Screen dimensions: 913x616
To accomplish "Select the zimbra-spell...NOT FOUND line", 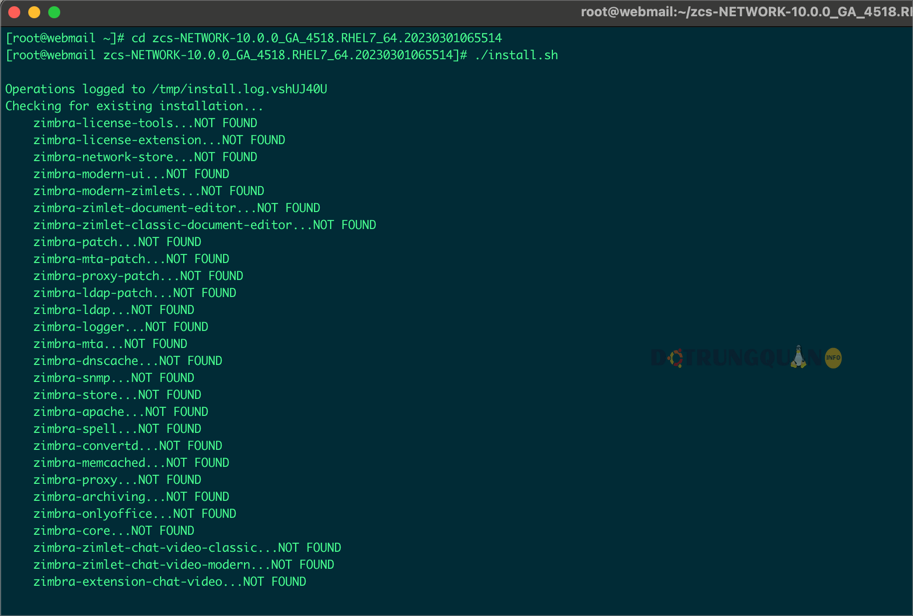I will pyautogui.click(x=117, y=429).
